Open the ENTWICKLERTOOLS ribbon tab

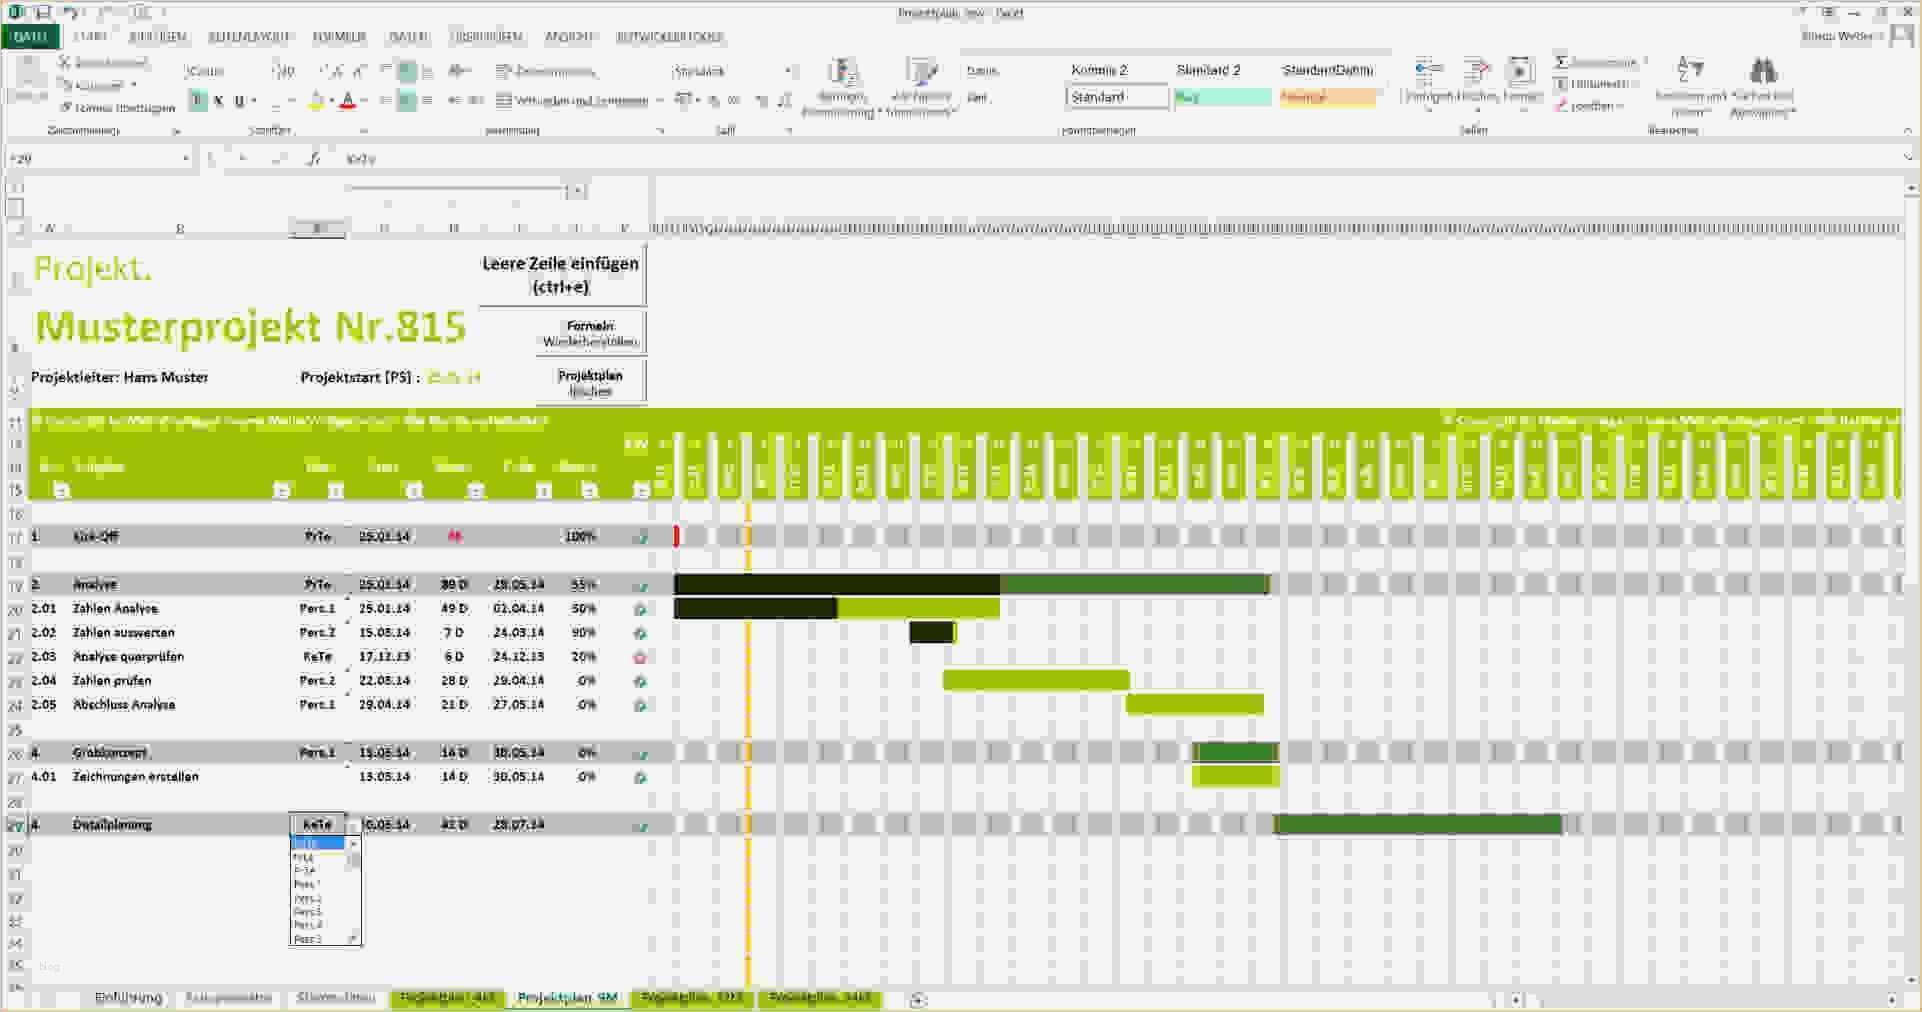tap(669, 37)
